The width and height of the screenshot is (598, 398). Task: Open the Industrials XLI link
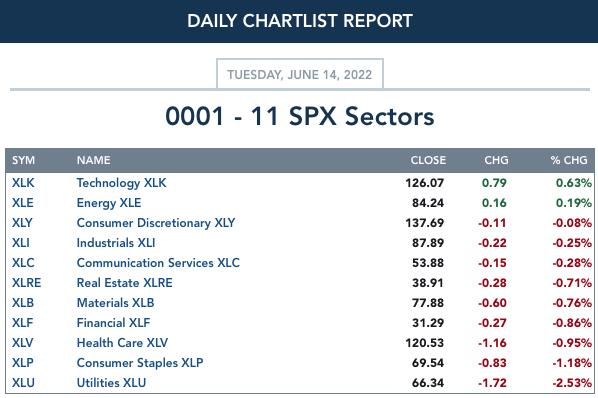(x=116, y=243)
